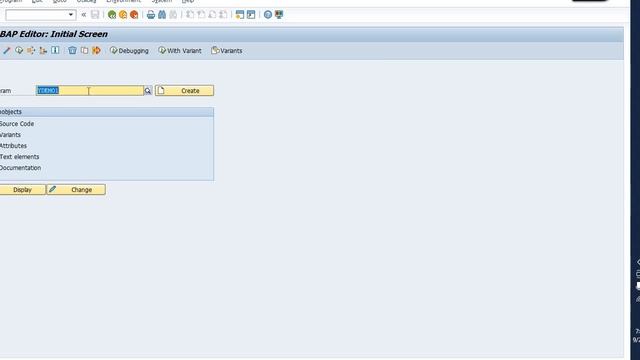Click the object hierarchy icon

click(x=43, y=50)
